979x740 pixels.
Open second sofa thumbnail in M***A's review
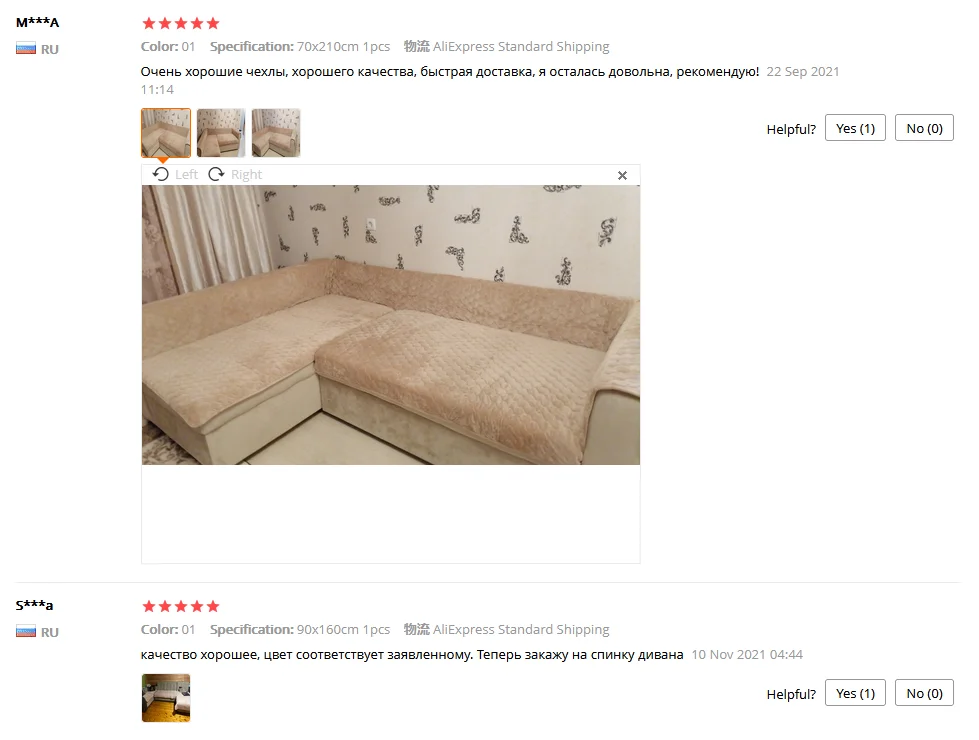point(221,132)
